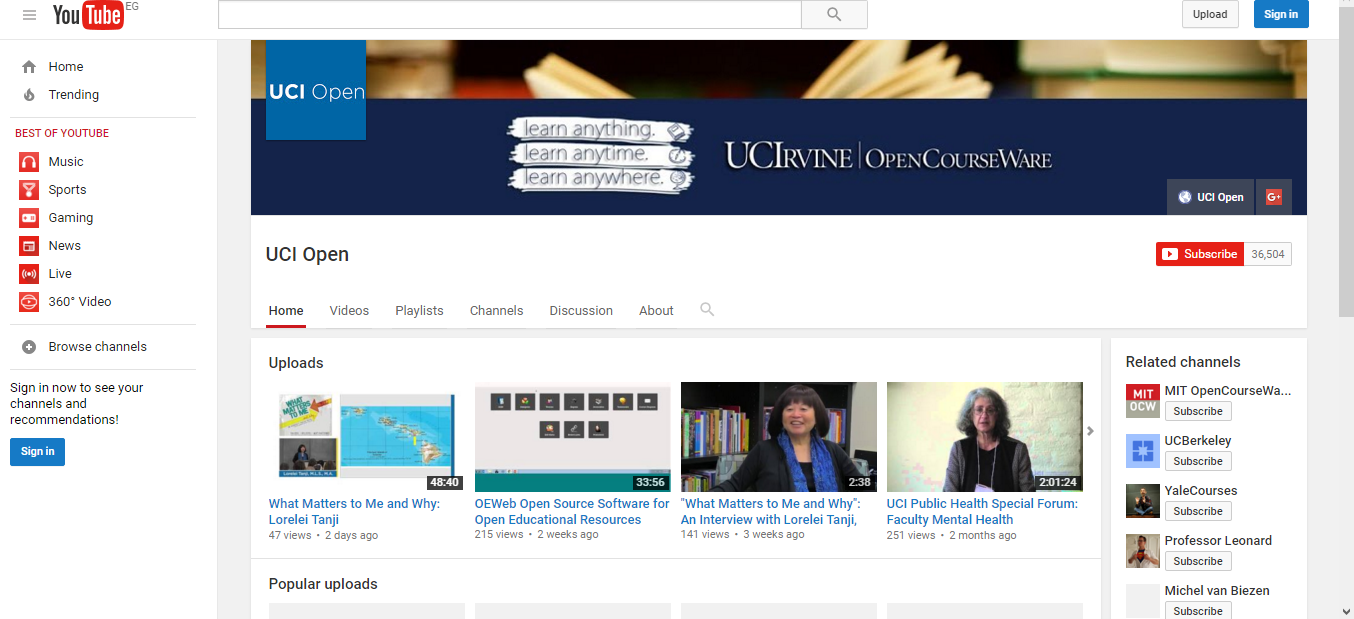Click the Uploads section heading
The width and height of the screenshot is (1354, 619).
(296, 363)
